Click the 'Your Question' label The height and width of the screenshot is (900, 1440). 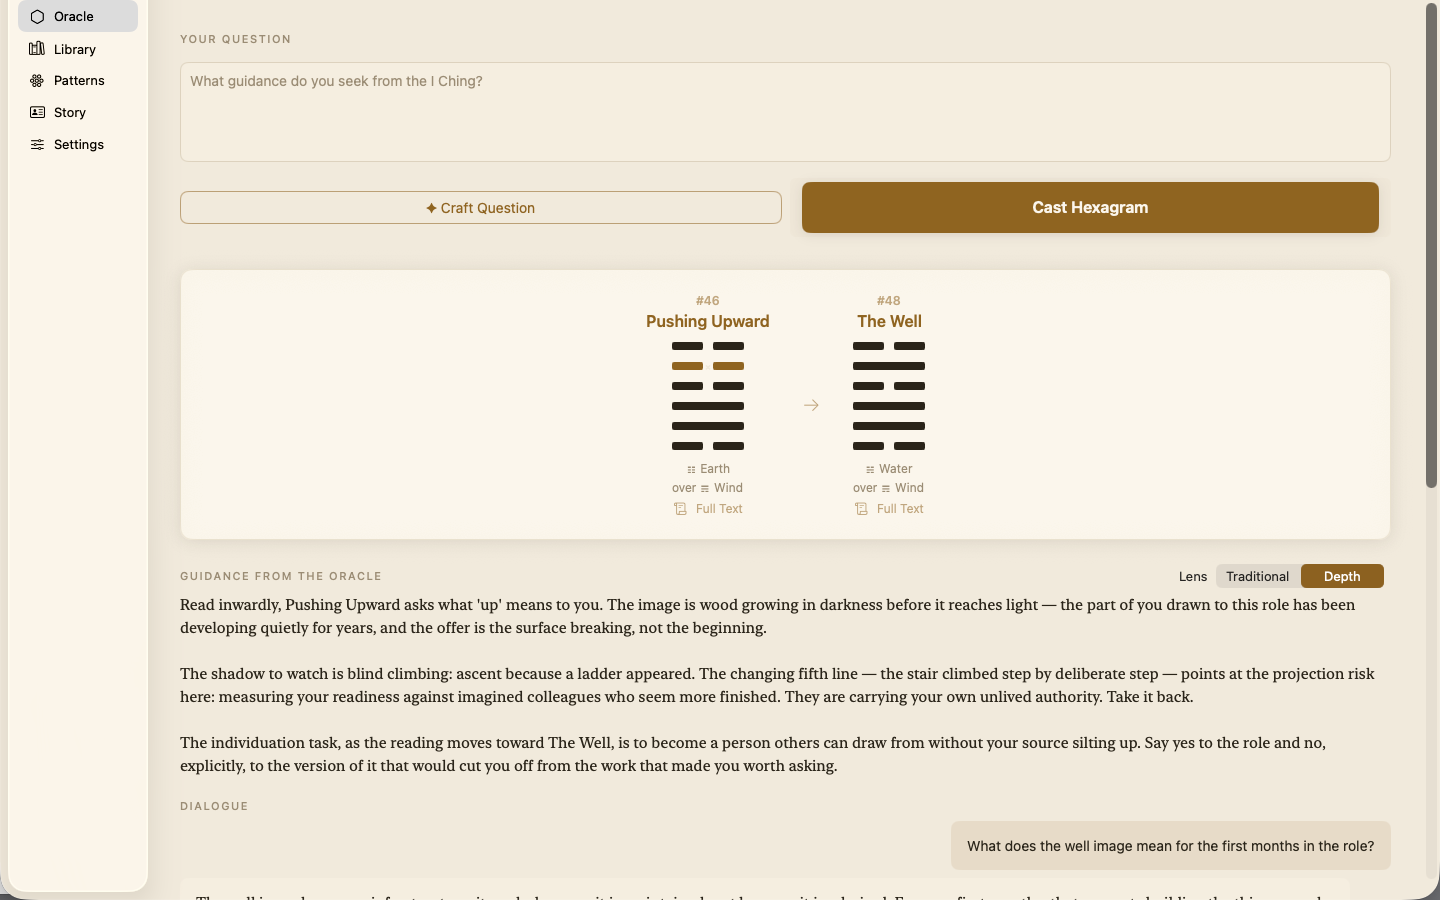point(236,39)
